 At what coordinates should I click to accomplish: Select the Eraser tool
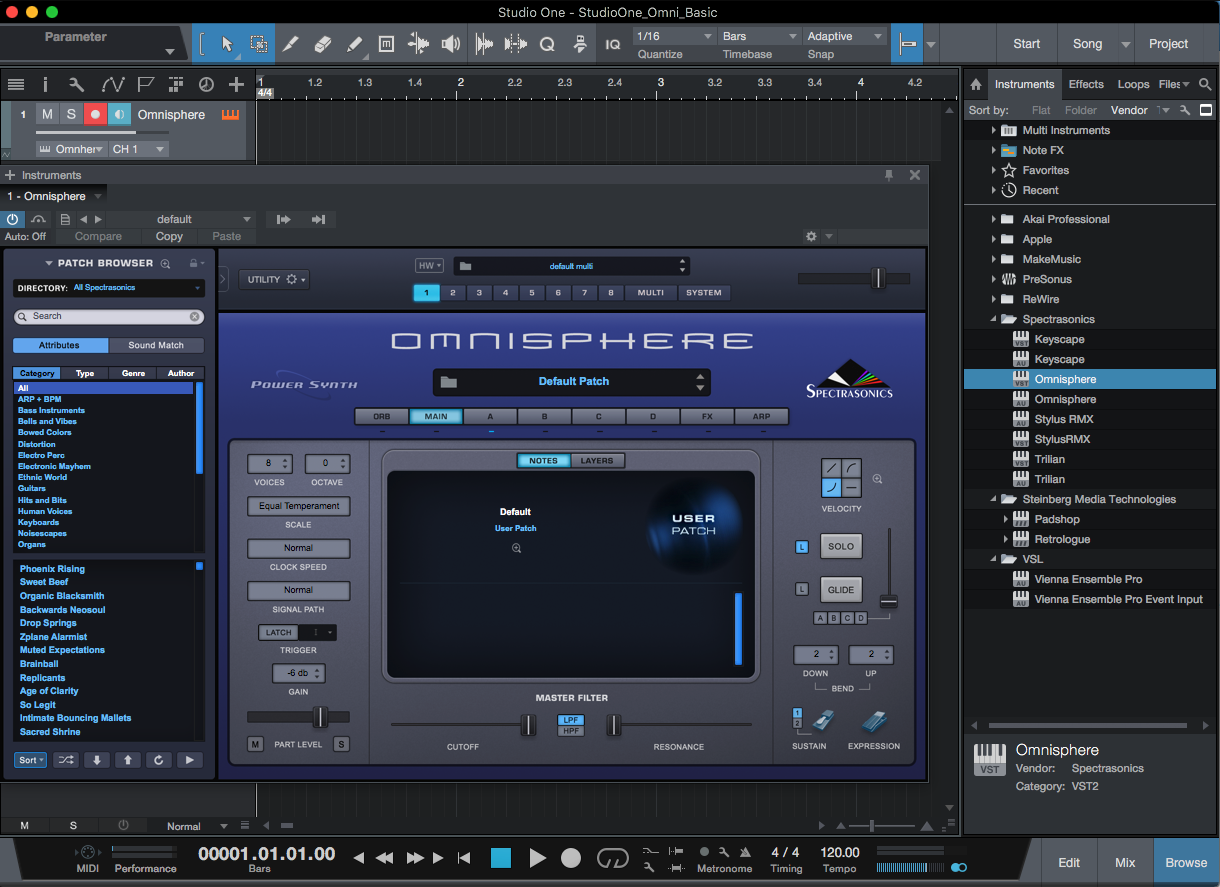(321, 44)
